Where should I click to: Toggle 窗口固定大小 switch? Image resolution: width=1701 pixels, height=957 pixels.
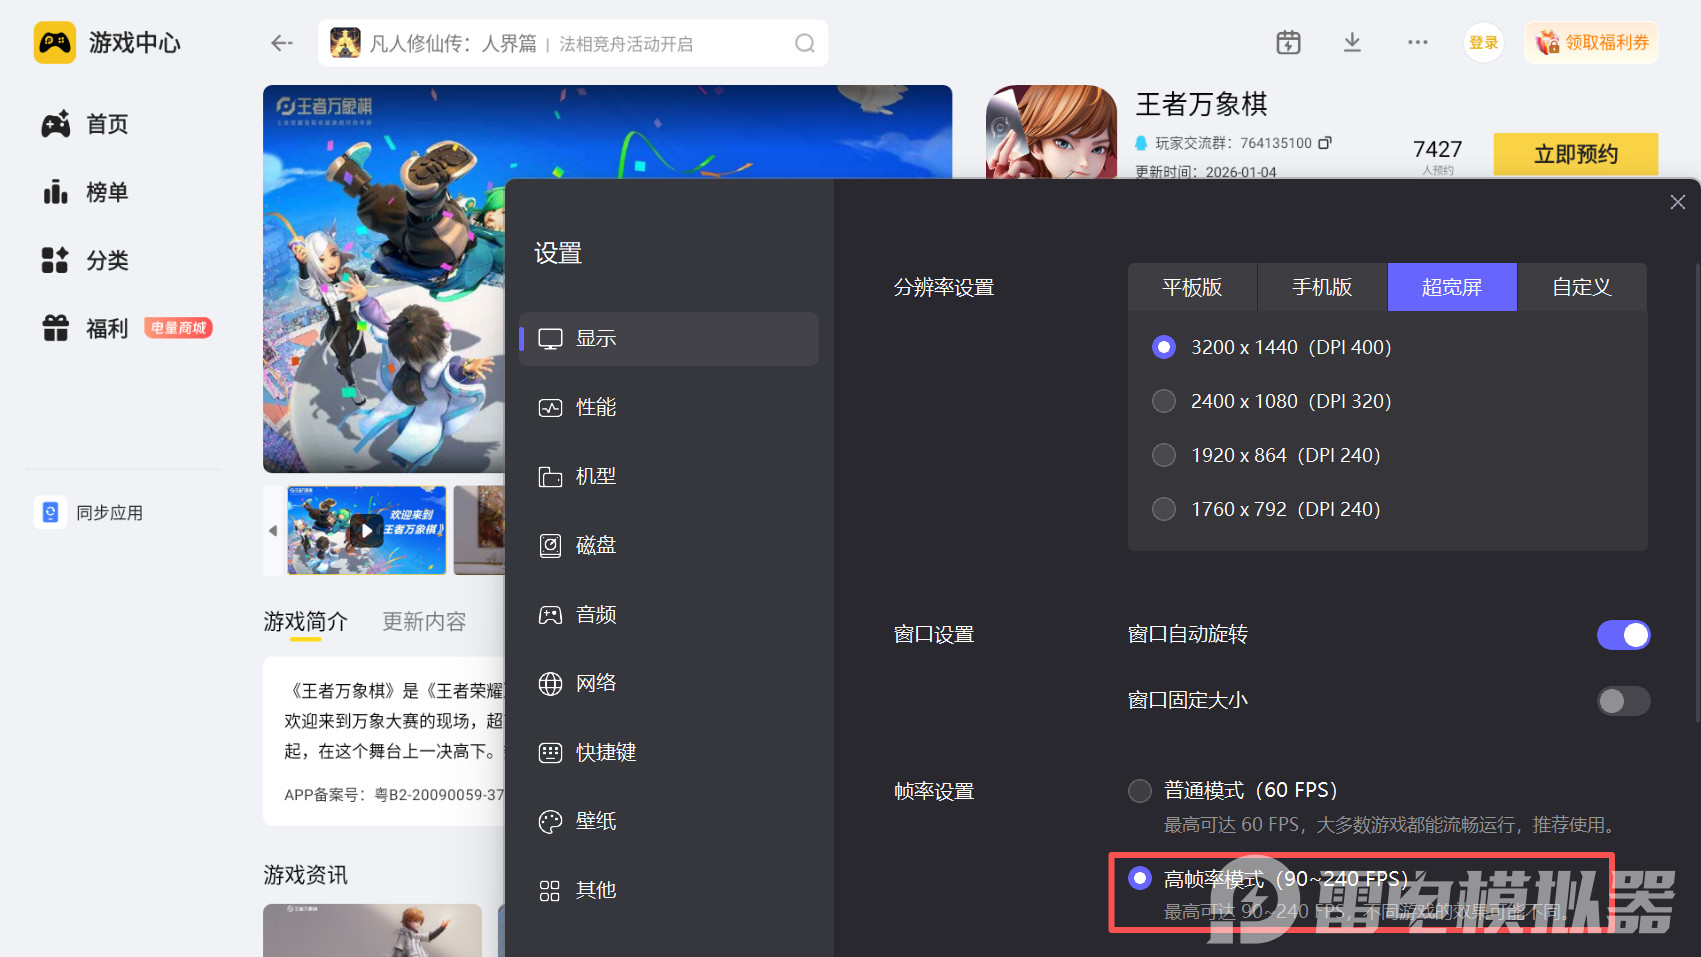click(1623, 701)
